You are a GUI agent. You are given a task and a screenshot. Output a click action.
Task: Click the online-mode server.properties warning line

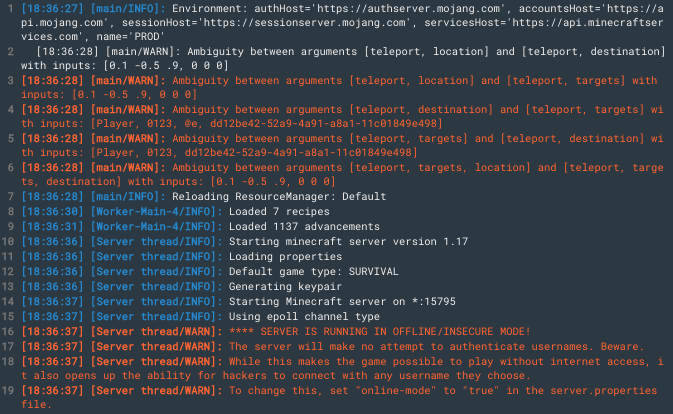coord(339,397)
